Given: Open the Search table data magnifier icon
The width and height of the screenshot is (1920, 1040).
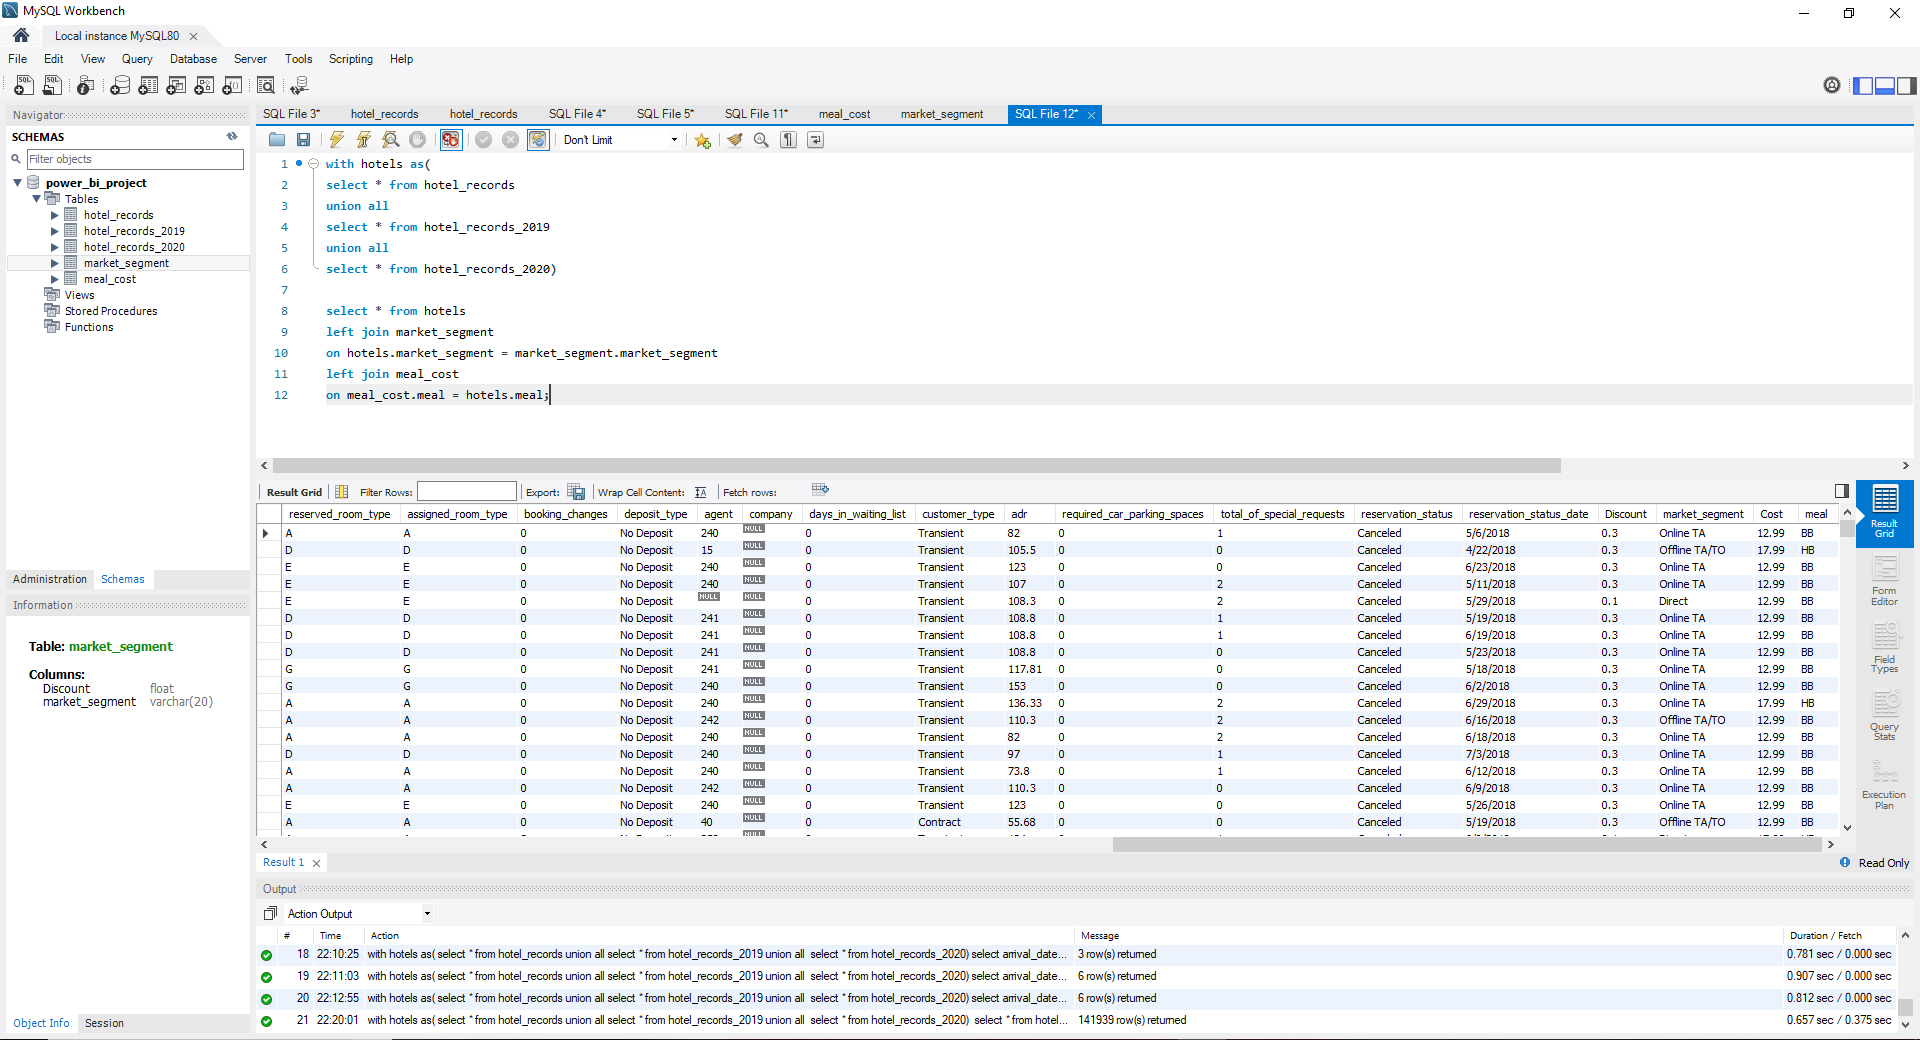Looking at the screenshot, I should click(x=266, y=86).
